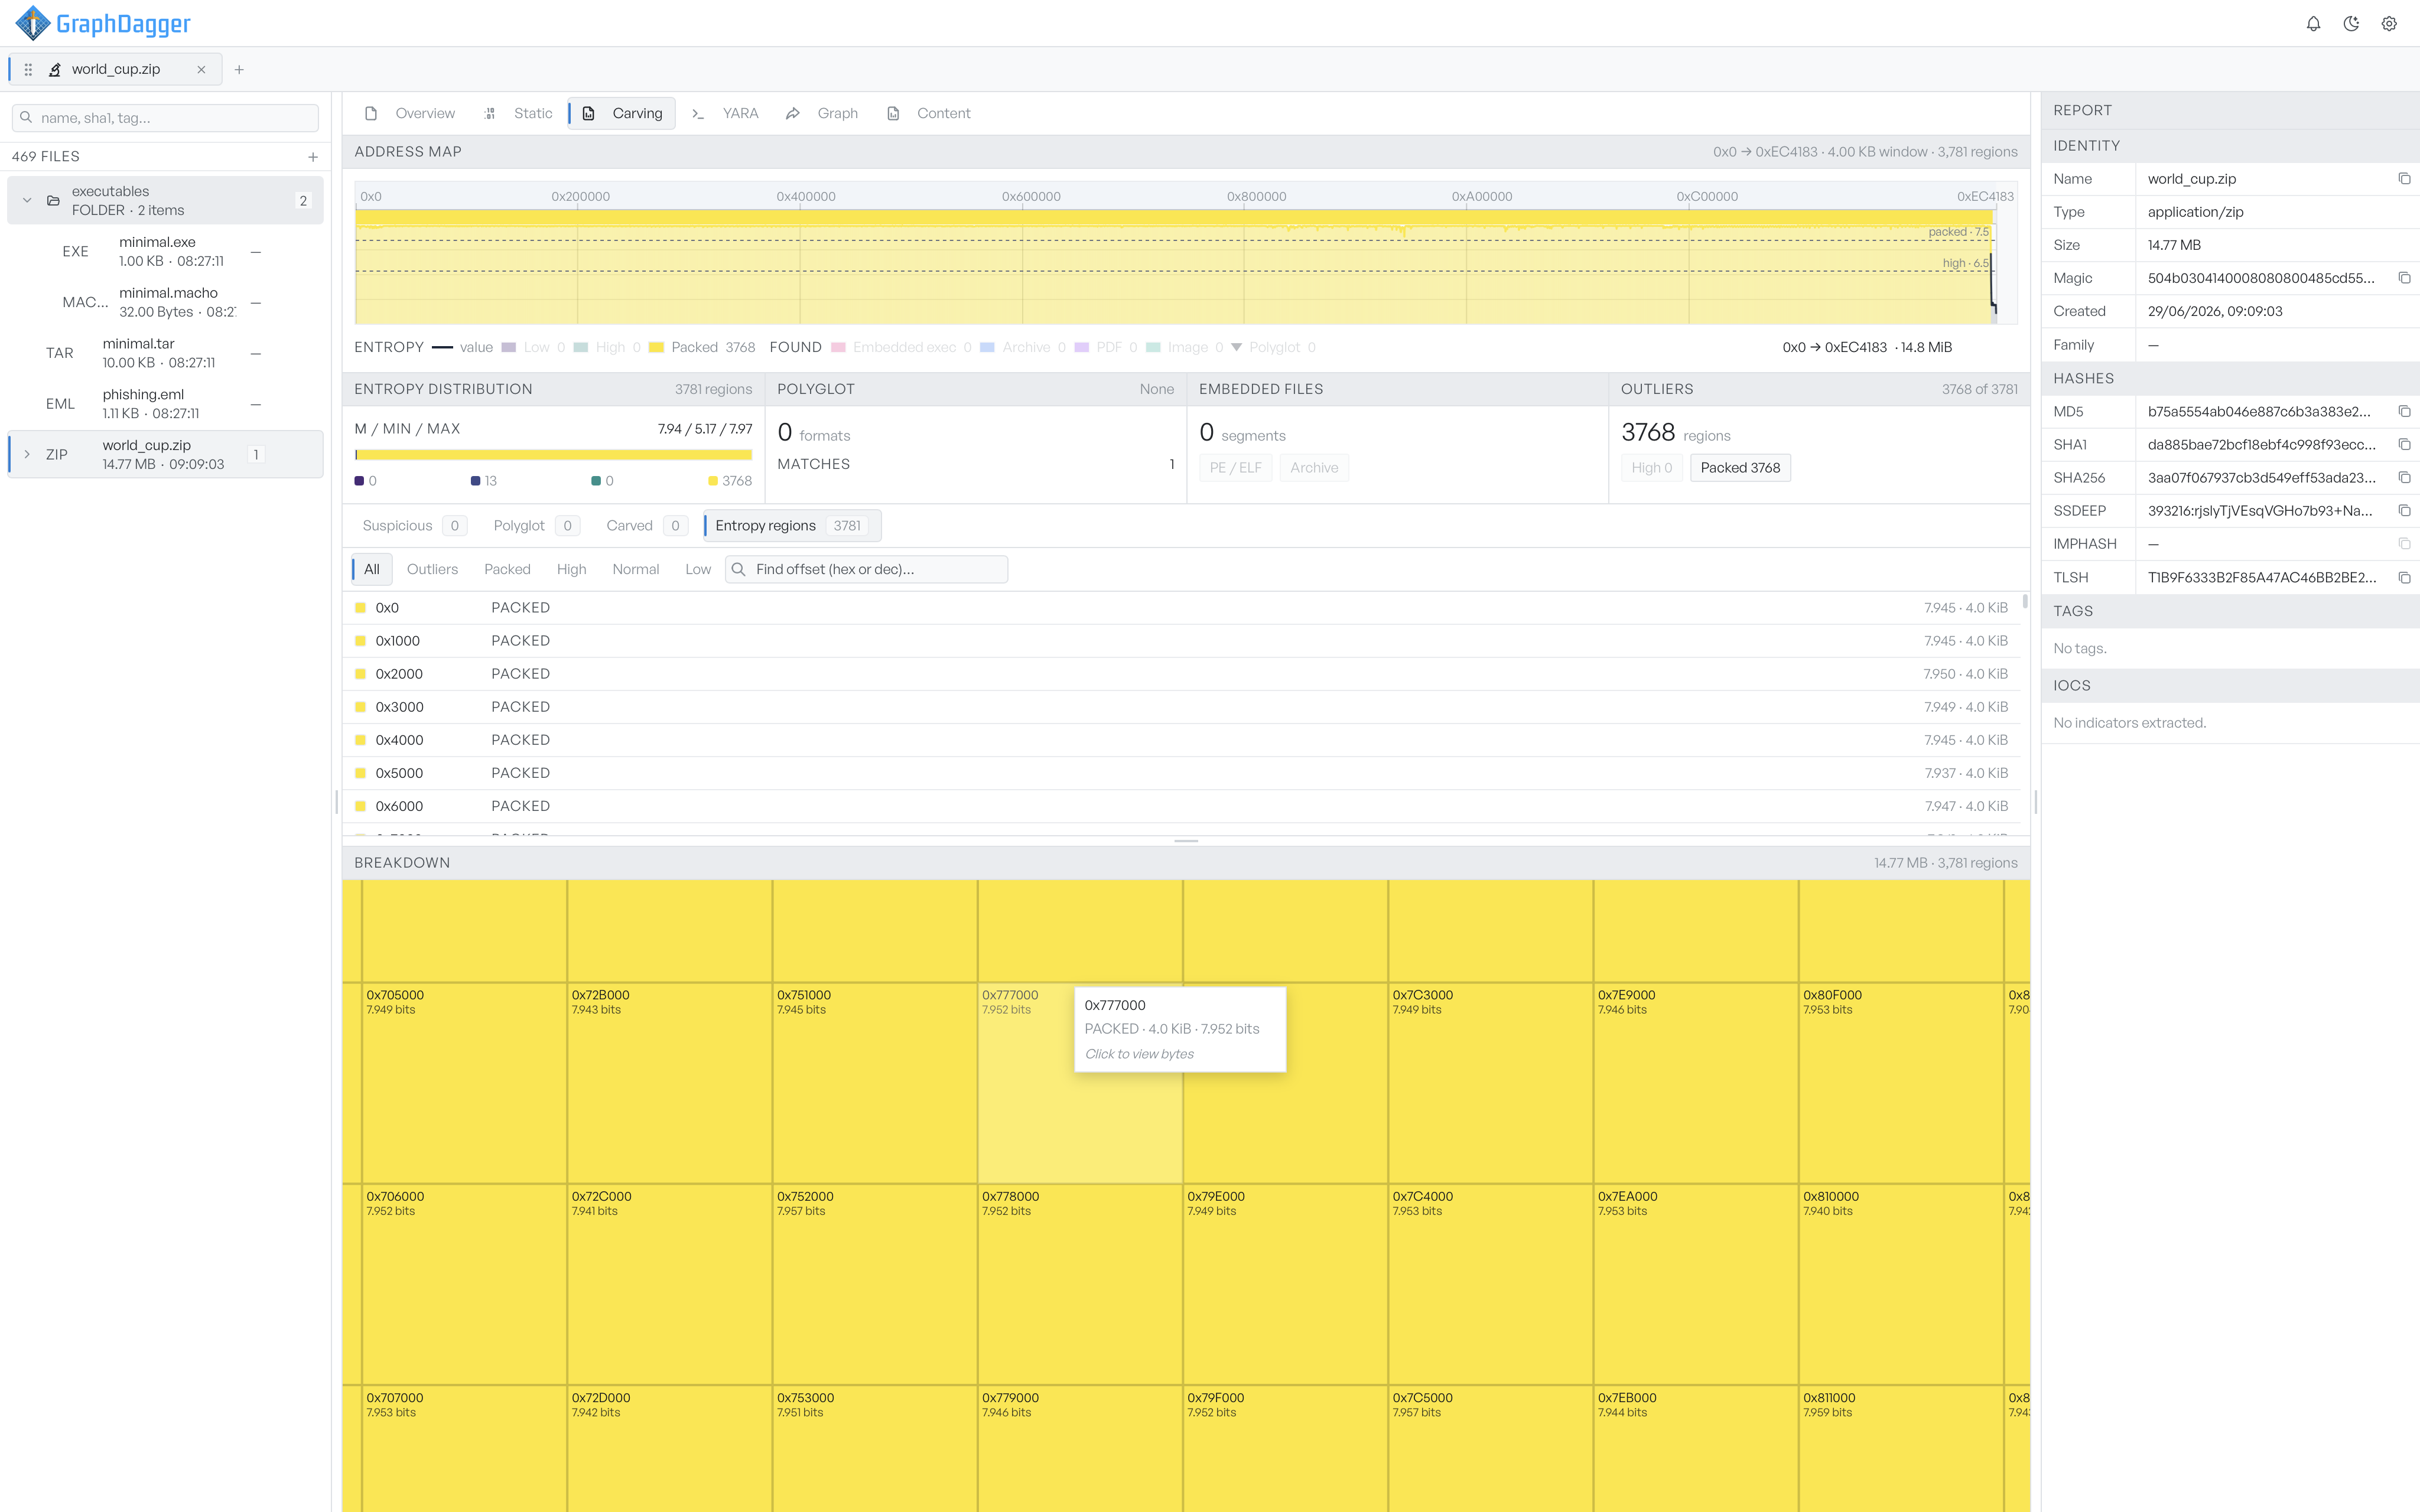
Task: Click yellow swatch of 0x0 row
Action: pos(360,608)
